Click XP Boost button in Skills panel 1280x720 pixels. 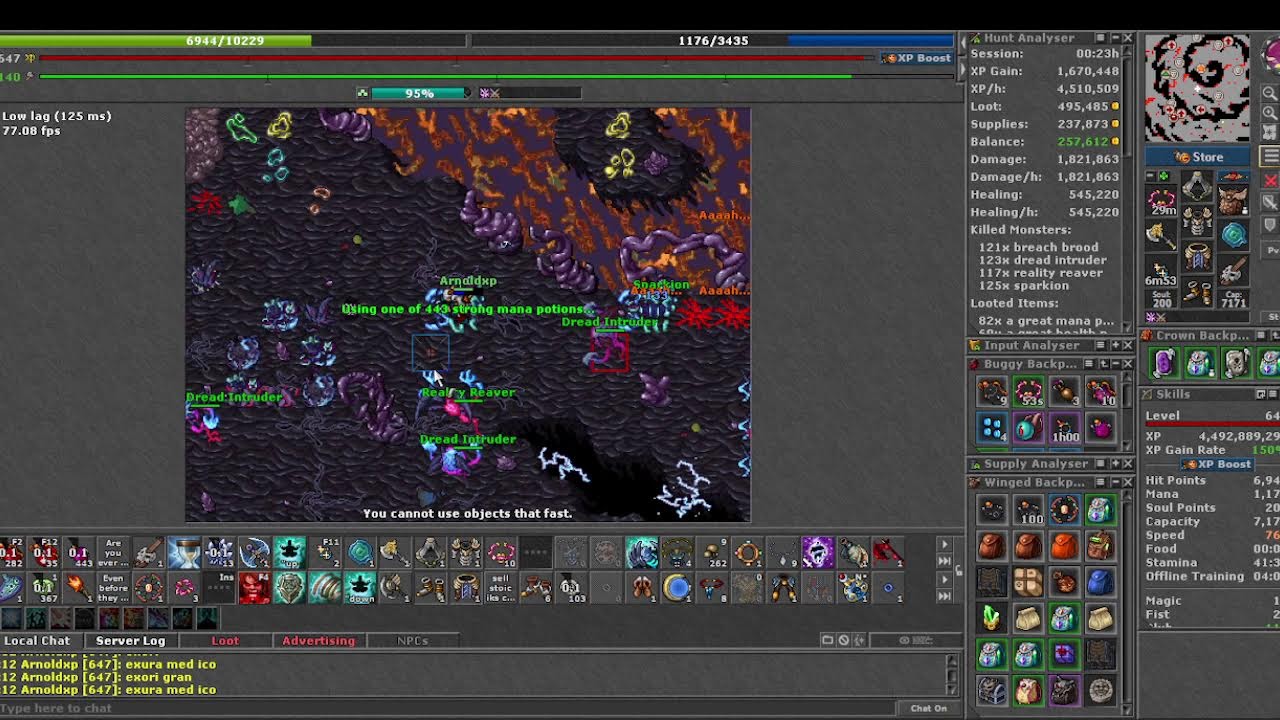(1216, 464)
